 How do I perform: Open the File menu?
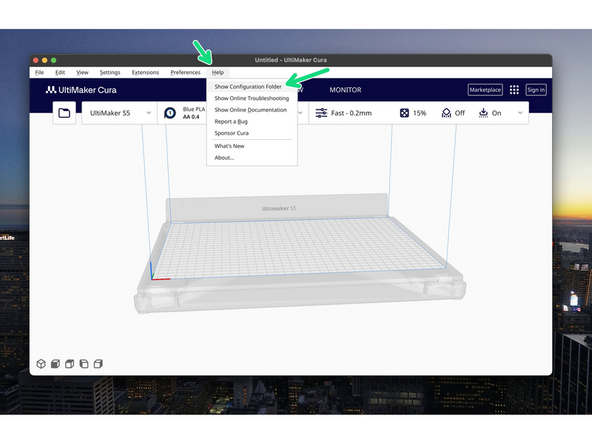(40, 72)
